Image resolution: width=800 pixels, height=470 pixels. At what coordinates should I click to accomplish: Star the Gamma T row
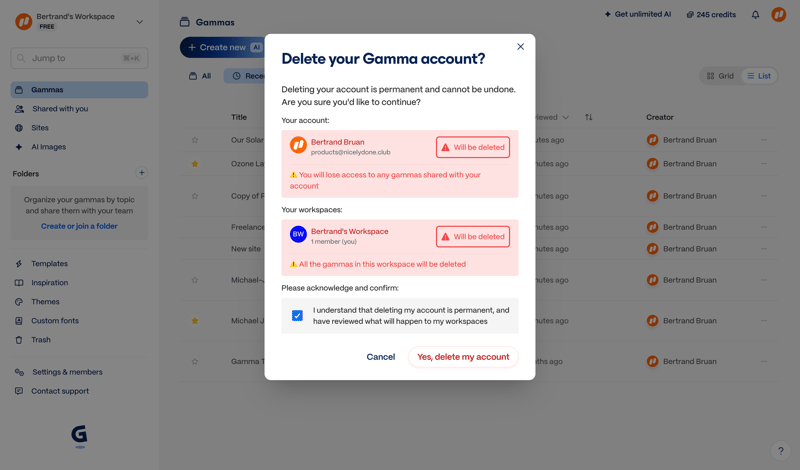pos(195,361)
